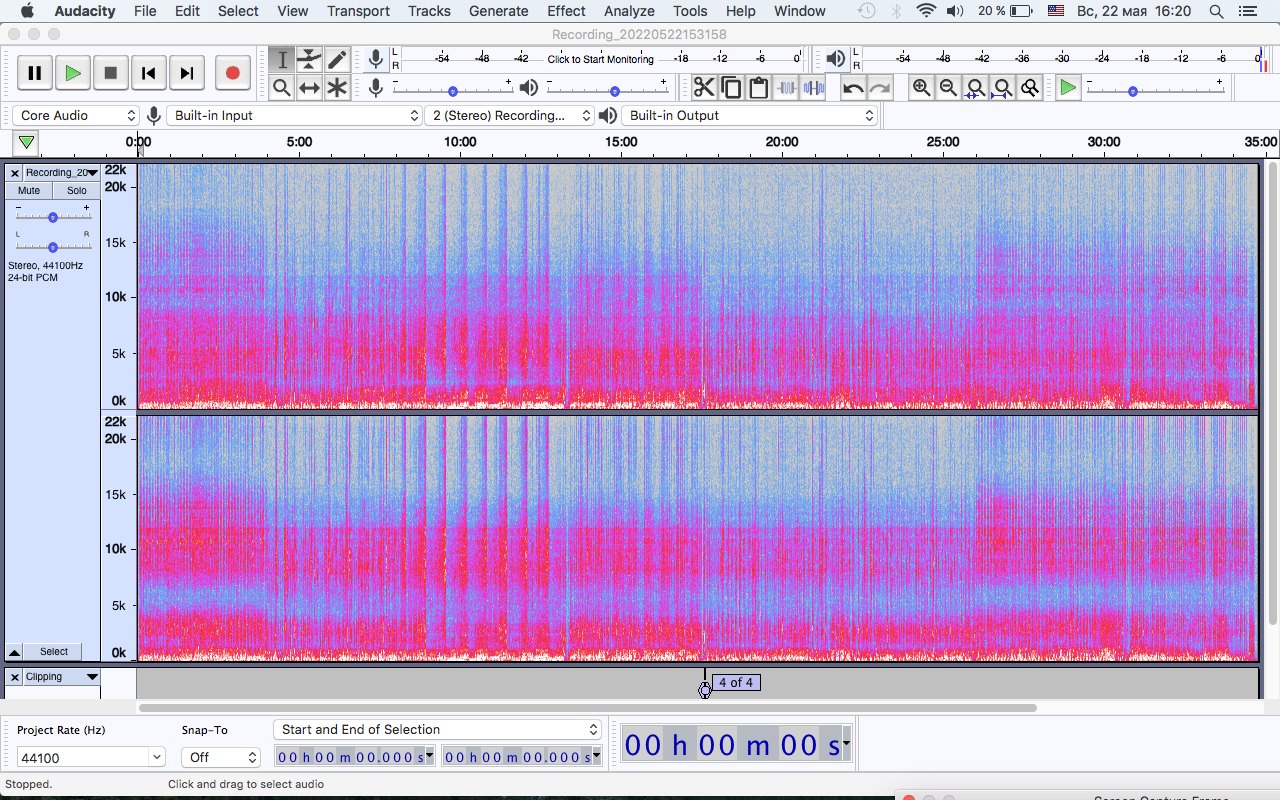Select the Envelope tool

click(x=309, y=60)
